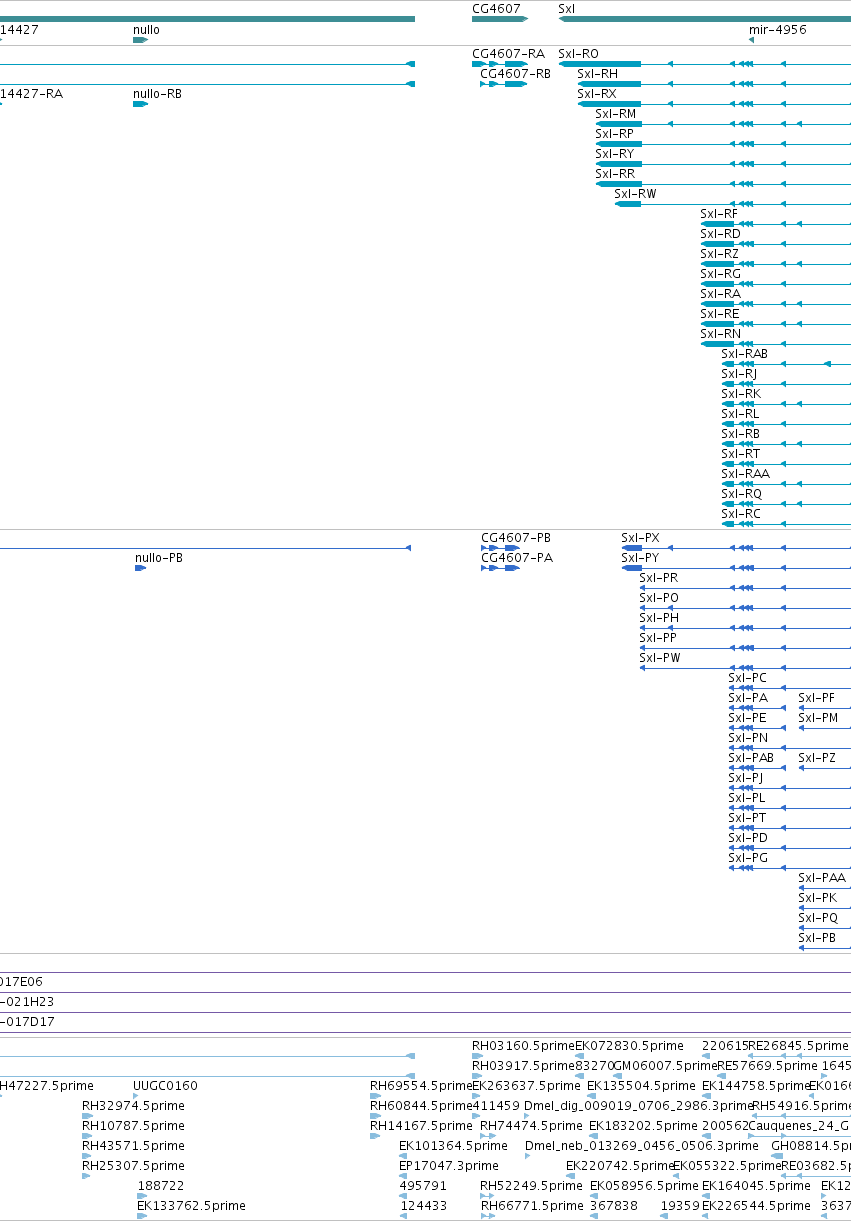Select polypeptide label Sxl-PO
Viewport: 851px width, 1221px height.
tap(659, 598)
